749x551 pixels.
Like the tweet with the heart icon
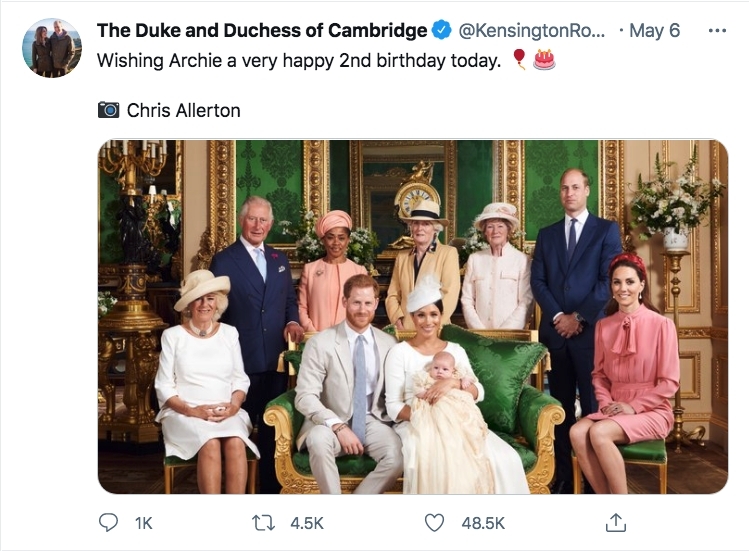tap(434, 522)
